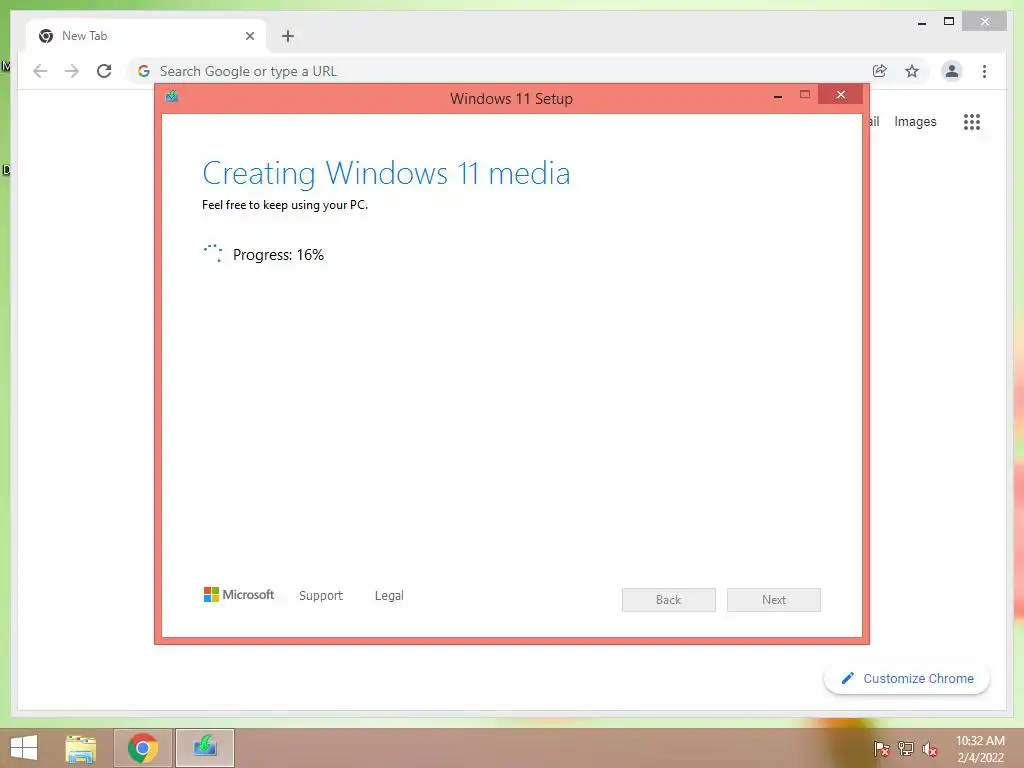This screenshot has height=768, width=1024.
Task: Click the Setup window maximize button
Action: [805, 95]
